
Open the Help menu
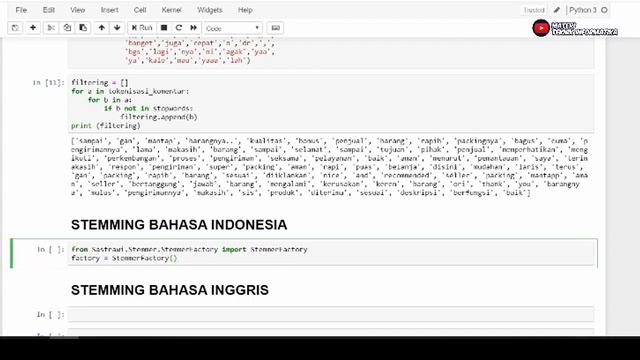click(x=245, y=10)
